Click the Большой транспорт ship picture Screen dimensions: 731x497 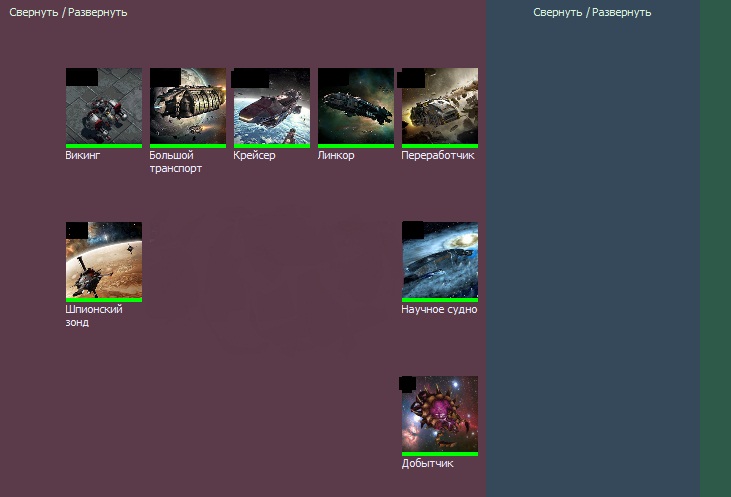pos(188,107)
